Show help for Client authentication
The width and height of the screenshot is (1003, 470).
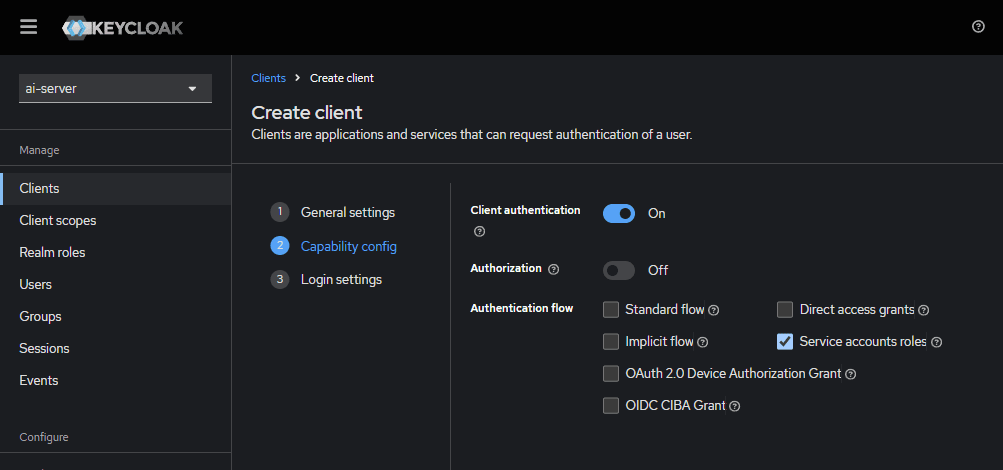[x=479, y=231]
